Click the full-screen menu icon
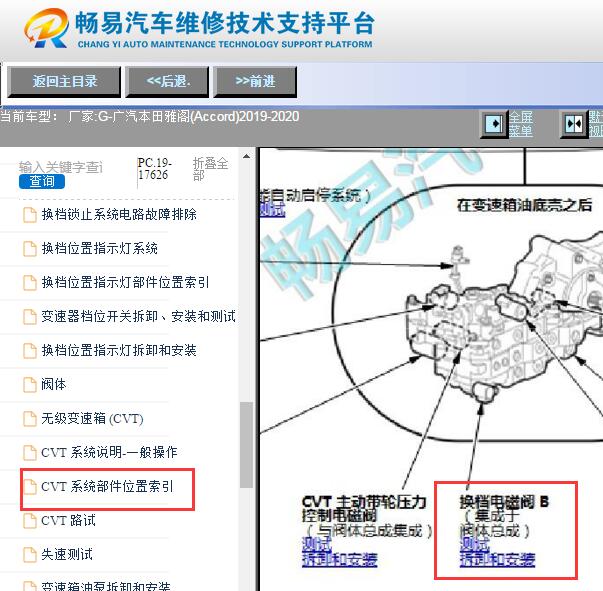Image resolution: width=603 pixels, height=591 pixels. click(494, 124)
